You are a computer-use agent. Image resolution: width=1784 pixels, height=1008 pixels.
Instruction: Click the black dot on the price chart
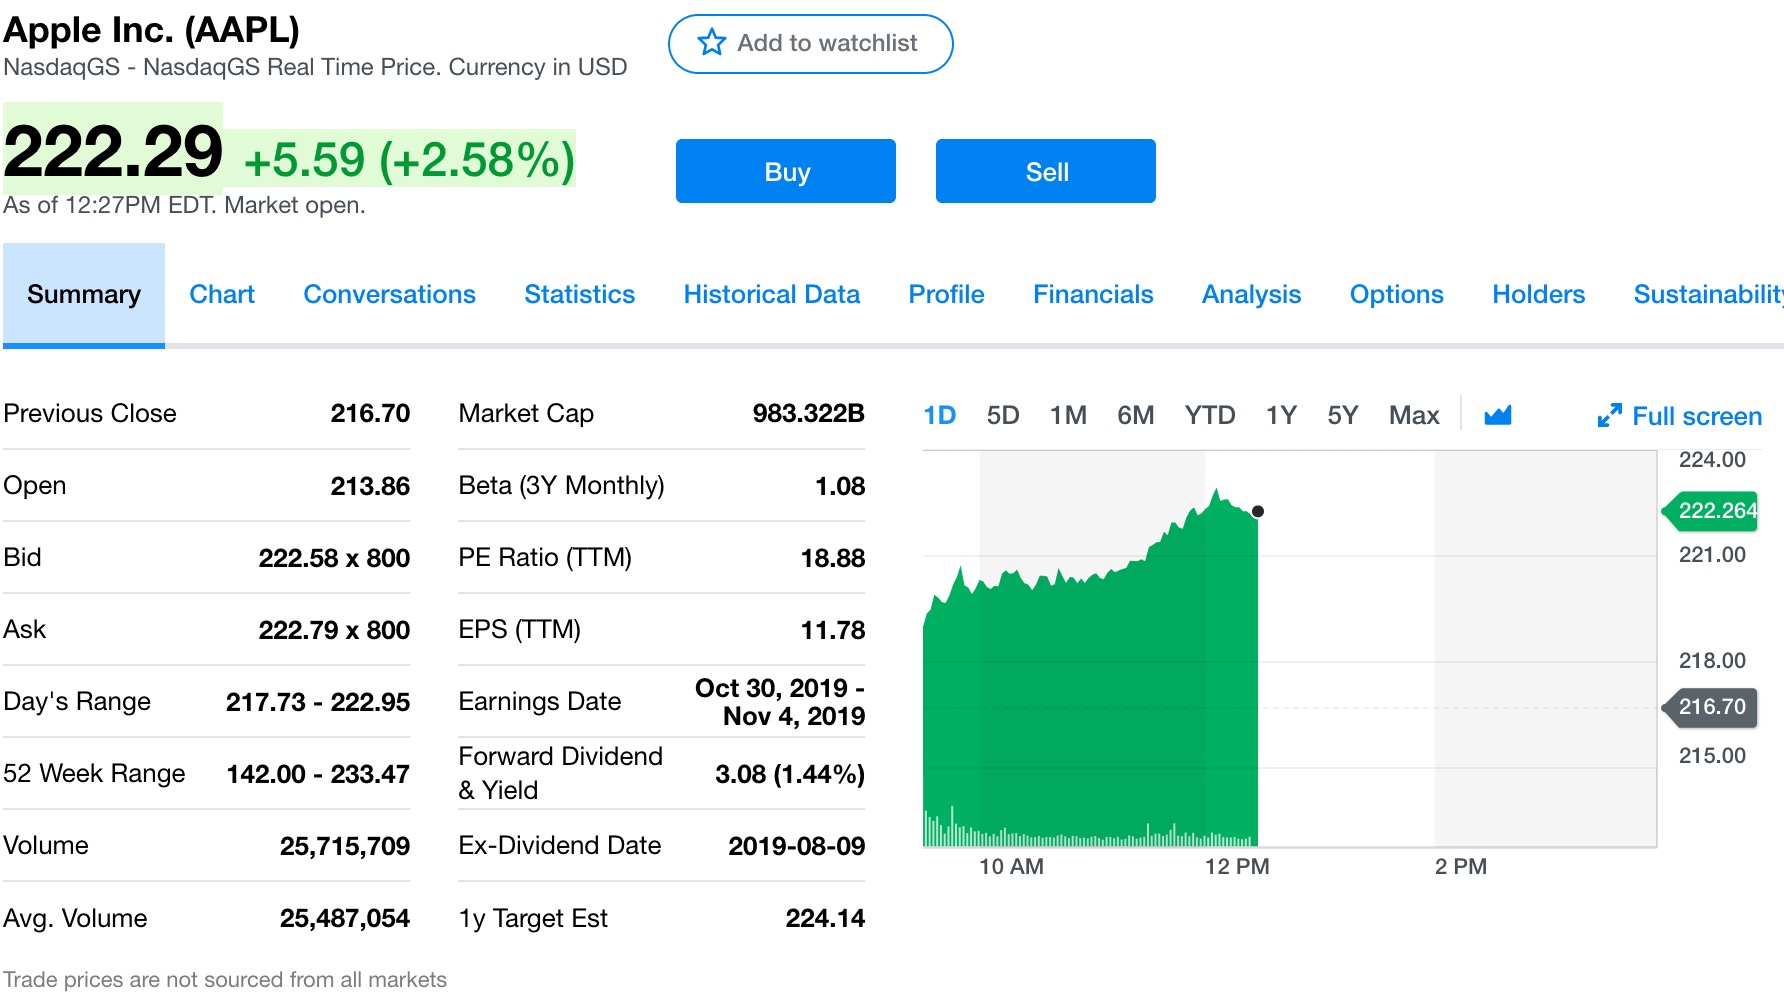click(1258, 511)
